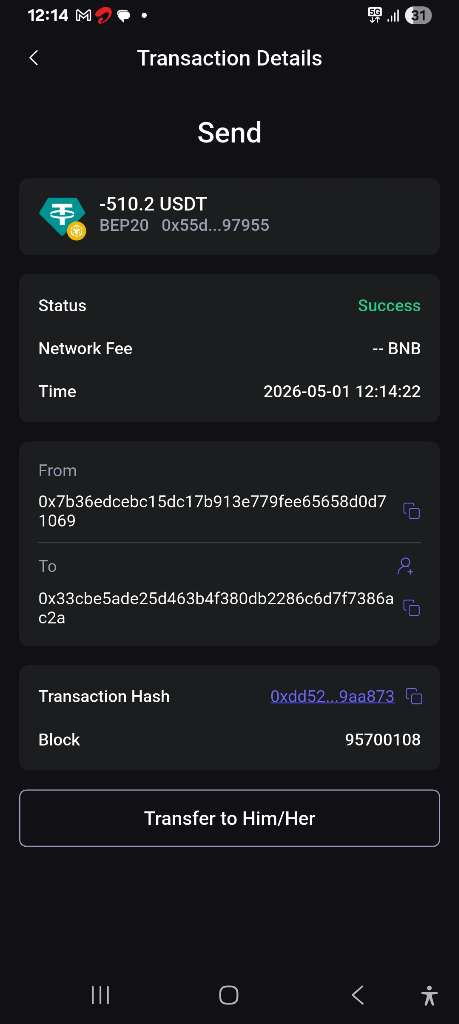Open the 0xdd52...9aa873 hash link
Image resolution: width=459 pixels, height=1024 pixels.
point(332,696)
